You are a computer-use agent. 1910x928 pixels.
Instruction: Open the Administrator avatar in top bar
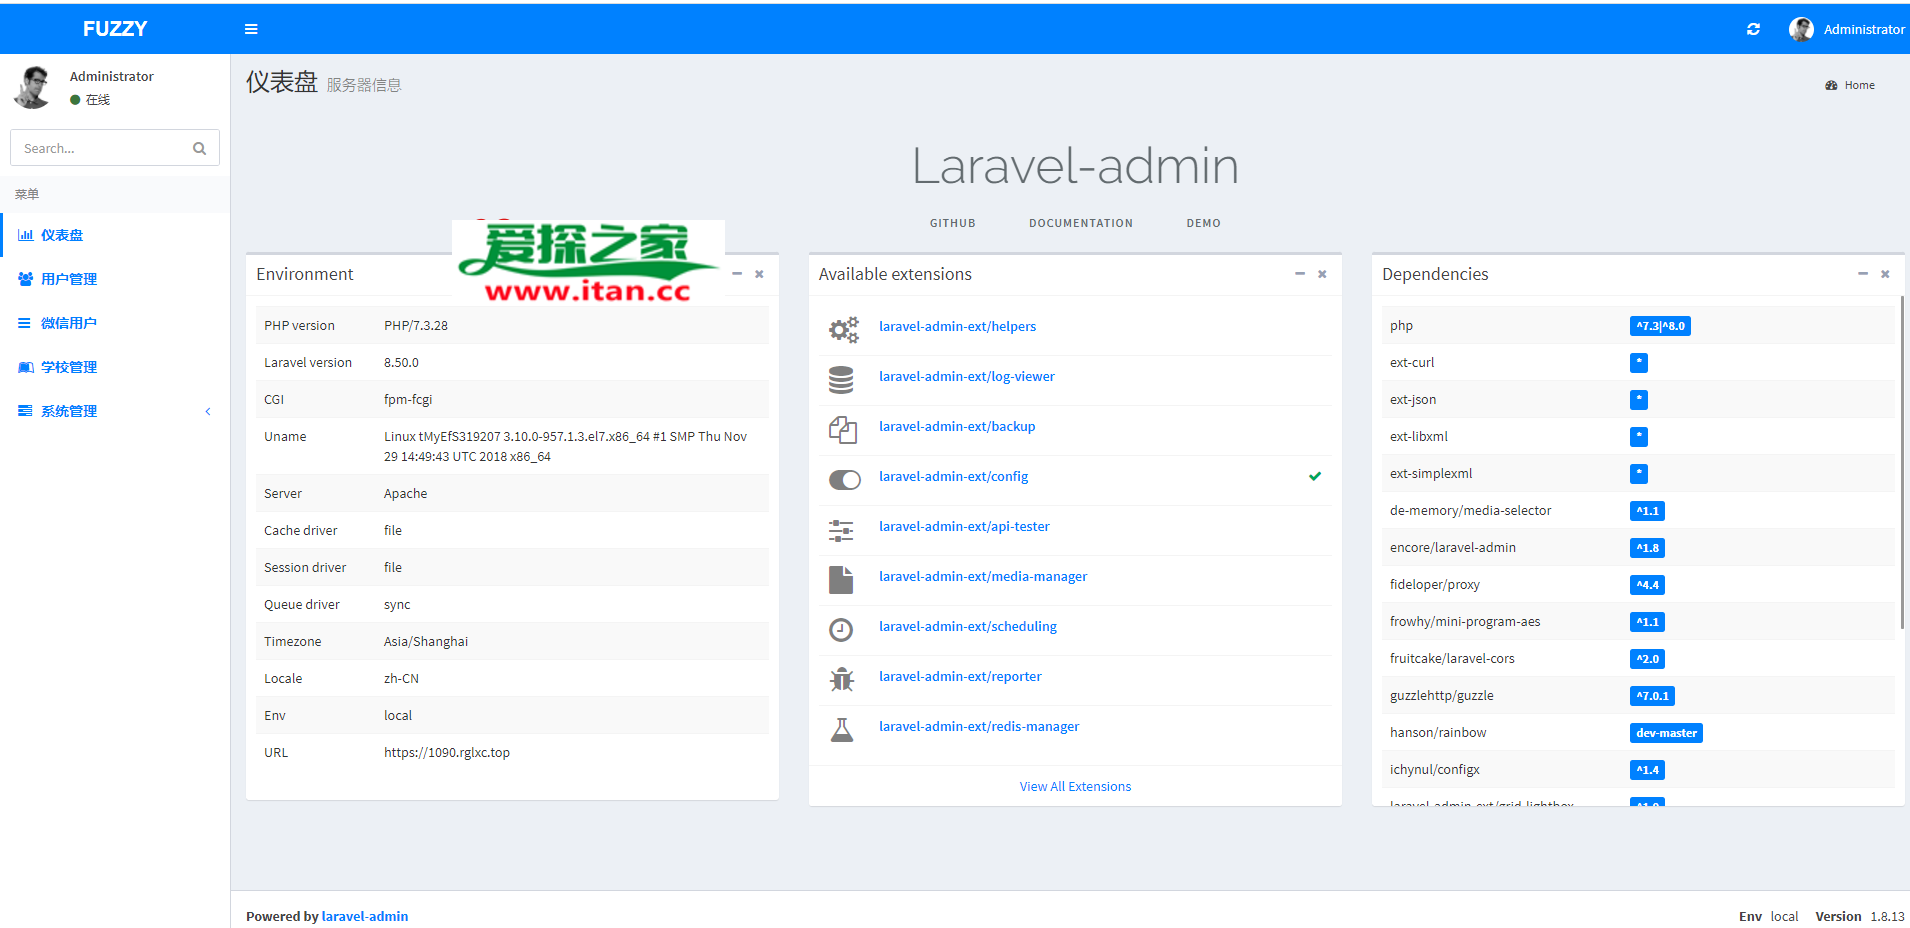1801,29
